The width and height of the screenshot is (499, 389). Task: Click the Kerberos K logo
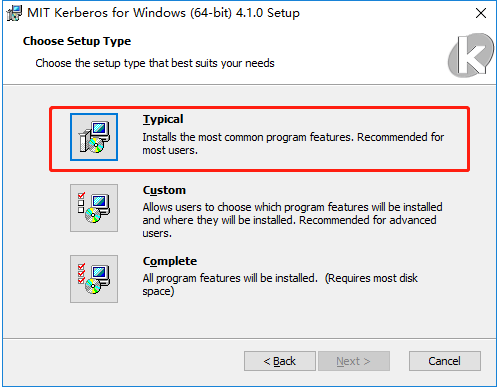click(x=471, y=55)
